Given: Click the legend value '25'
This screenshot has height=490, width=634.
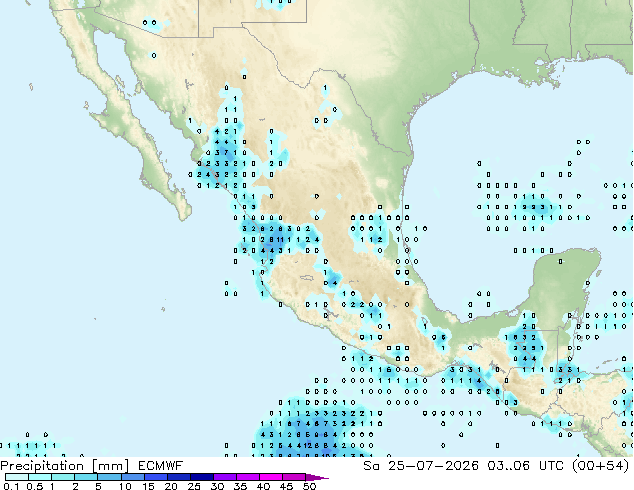Looking at the screenshot, I should tap(194, 486).
